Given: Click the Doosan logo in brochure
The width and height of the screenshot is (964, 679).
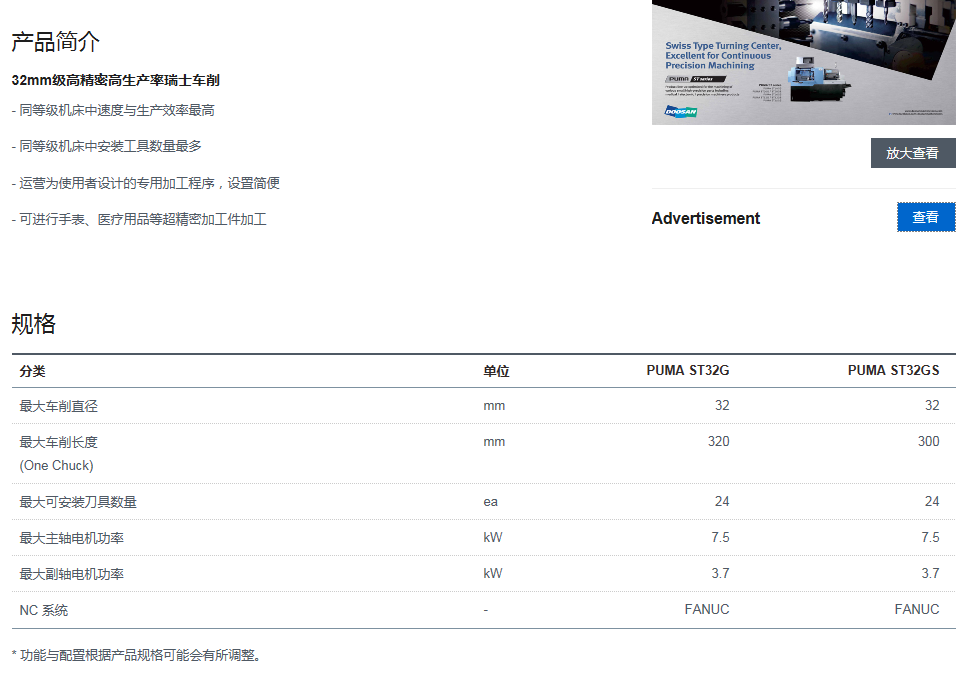Looking at the screenshot, I should [x=681, y=111].
